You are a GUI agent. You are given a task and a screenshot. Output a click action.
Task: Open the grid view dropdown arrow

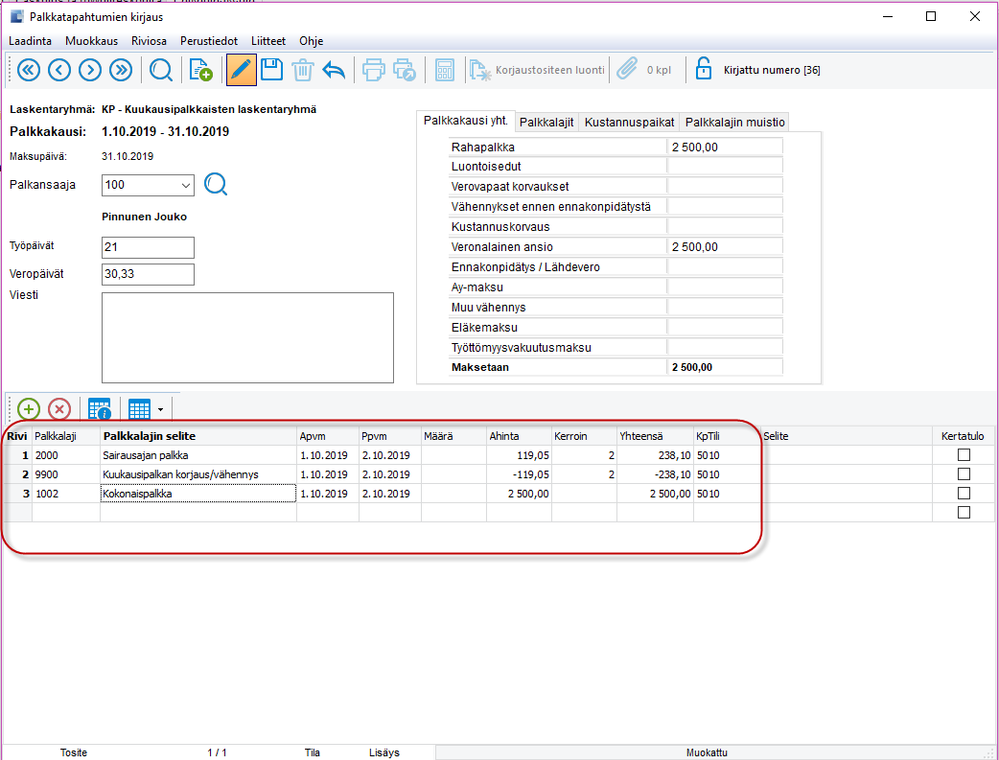(160, 409)
